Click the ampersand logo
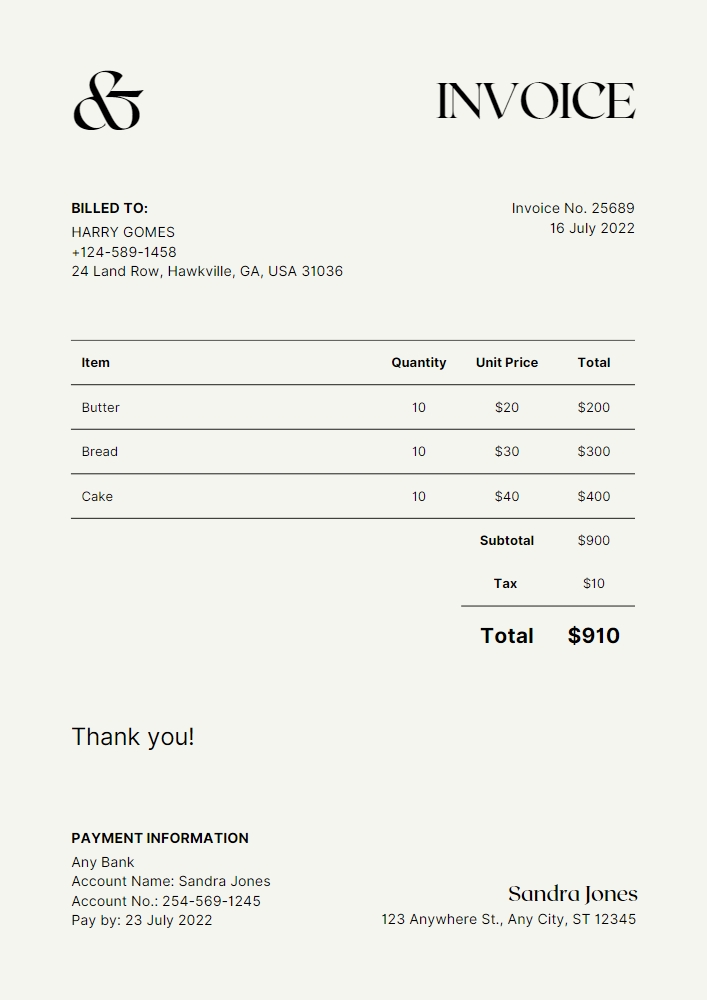The height and width of the screenshot is (1000, 707). (108, 101)
